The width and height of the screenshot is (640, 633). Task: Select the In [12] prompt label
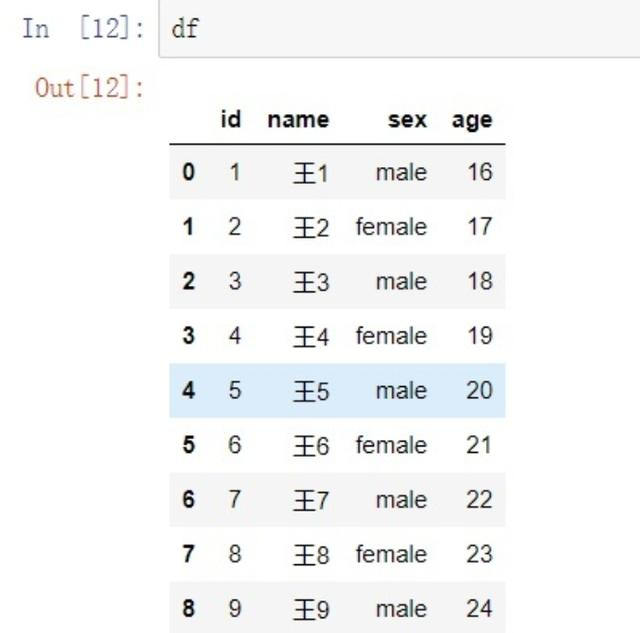[83, 29]
